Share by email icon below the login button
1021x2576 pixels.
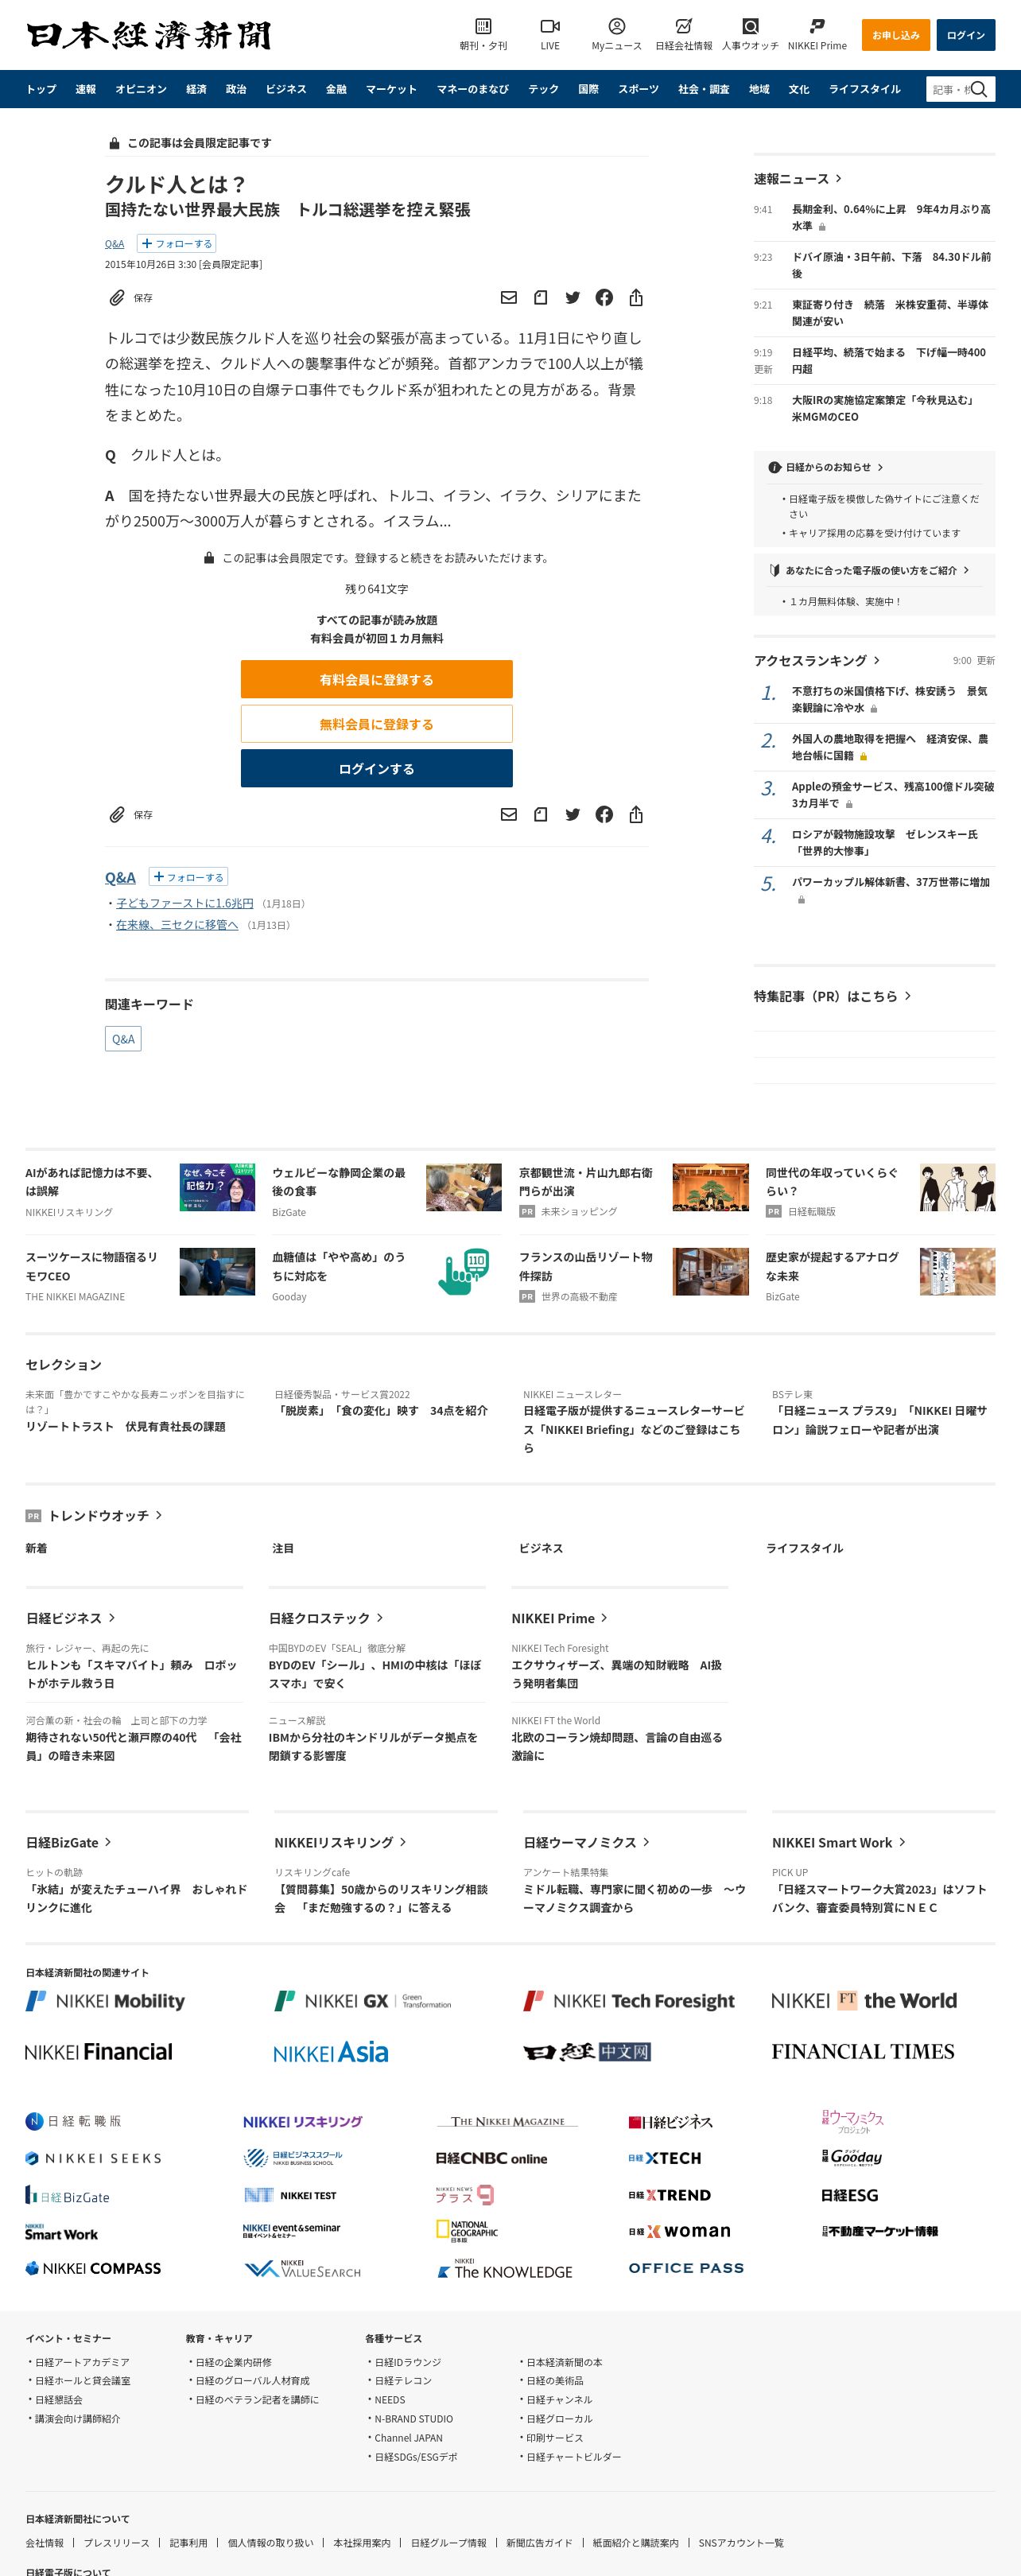click(508, 815)
